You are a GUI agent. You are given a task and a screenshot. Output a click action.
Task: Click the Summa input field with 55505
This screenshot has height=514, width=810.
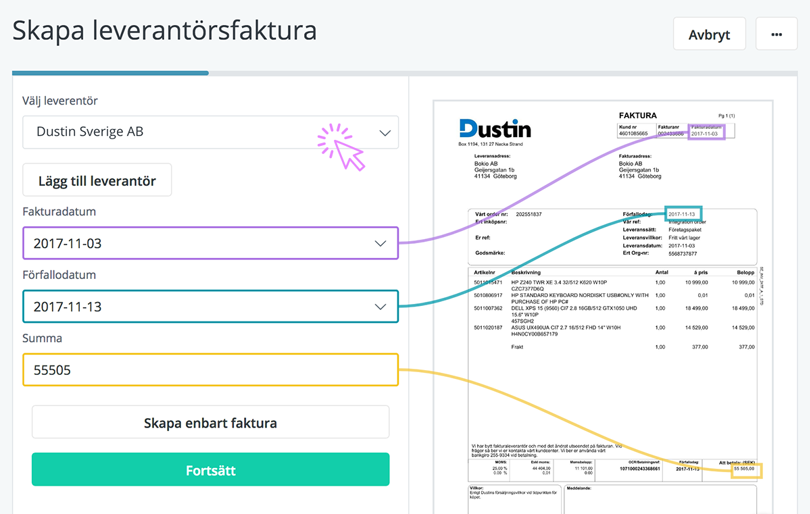pyautogui.click(x=210, y=370)
